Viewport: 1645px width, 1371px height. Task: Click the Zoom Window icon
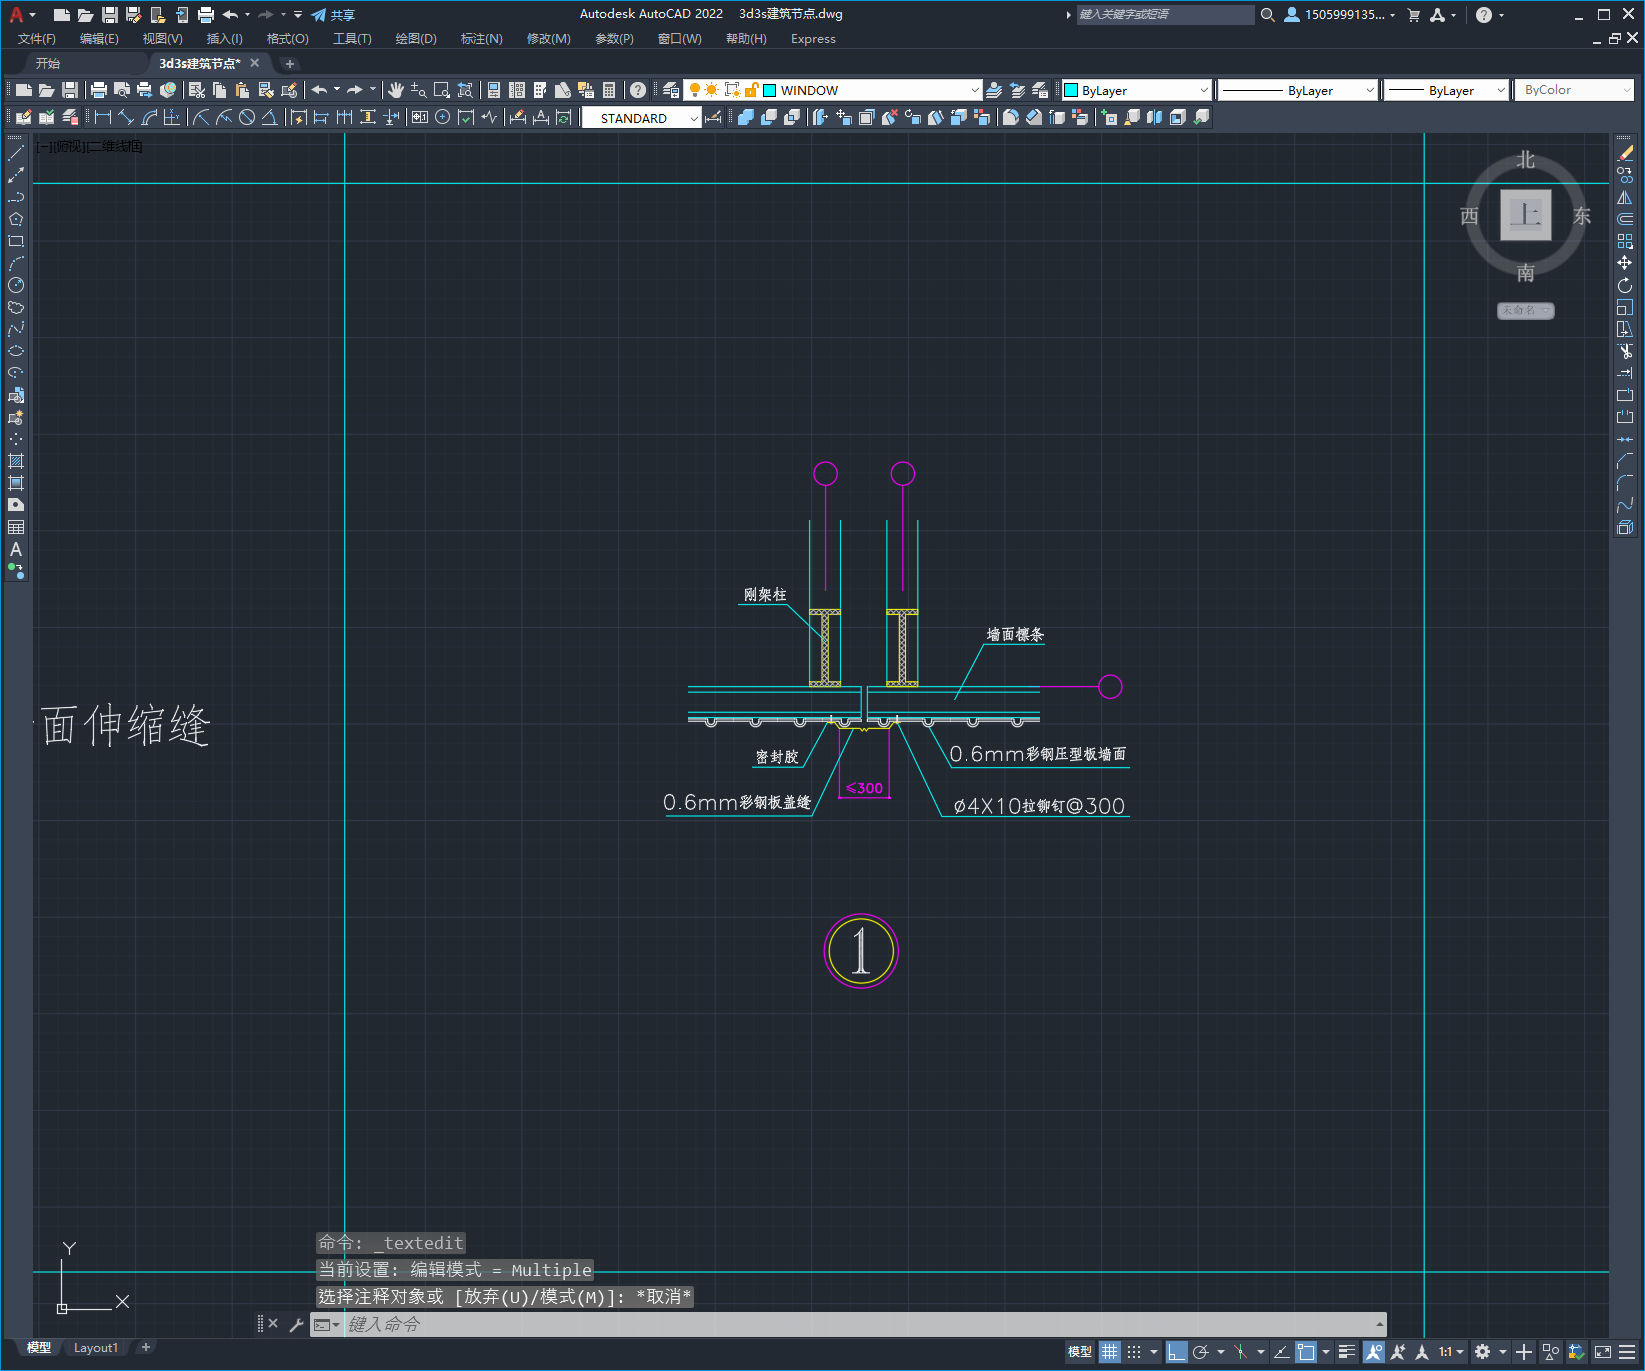442,90
